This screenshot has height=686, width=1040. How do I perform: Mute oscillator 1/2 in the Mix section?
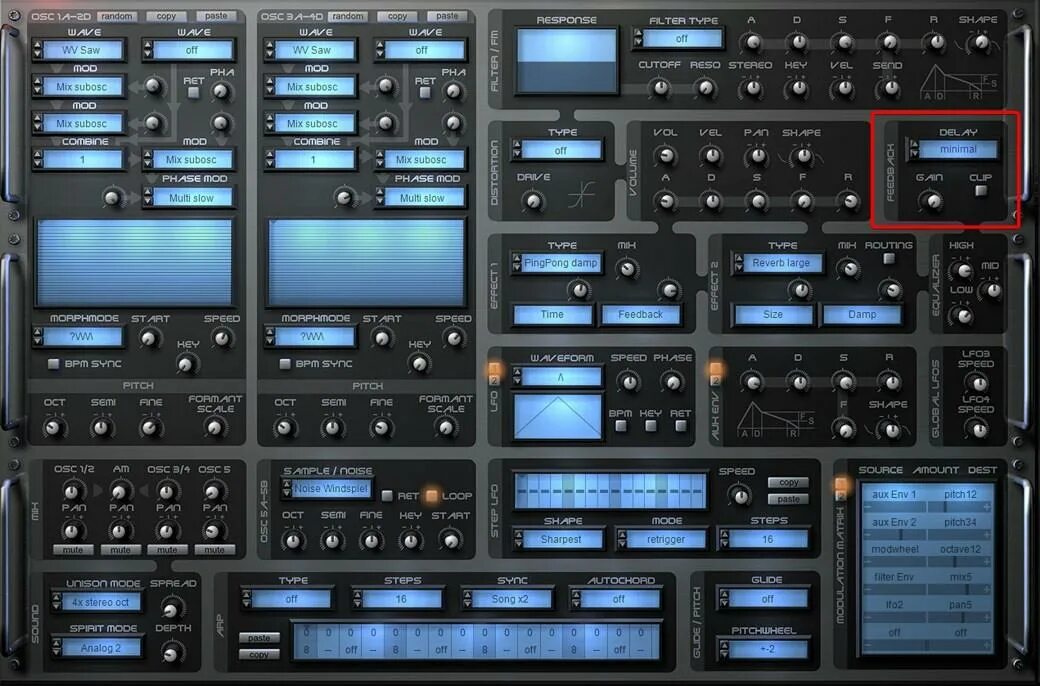[x=71, y=550]
